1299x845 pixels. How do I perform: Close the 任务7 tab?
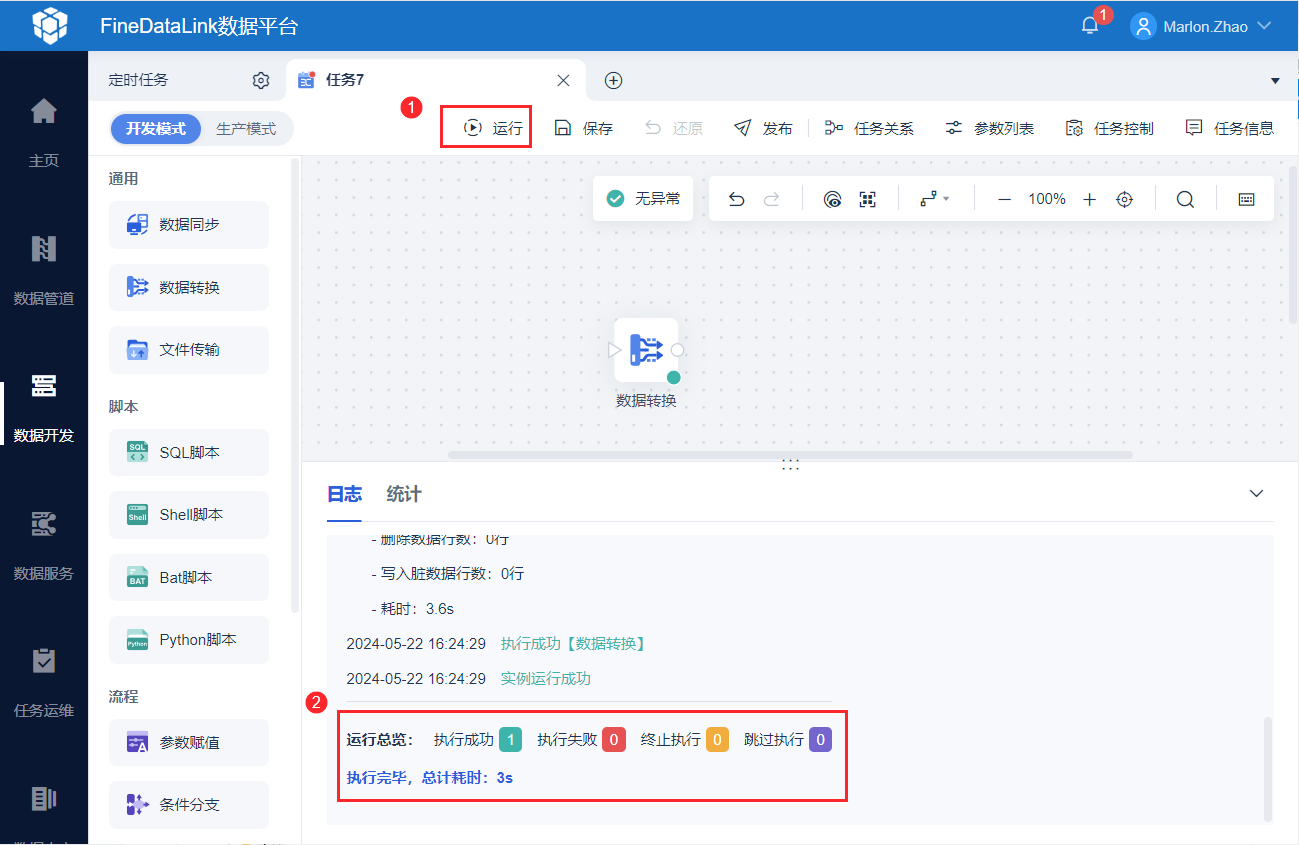click(x=563, y=80)
